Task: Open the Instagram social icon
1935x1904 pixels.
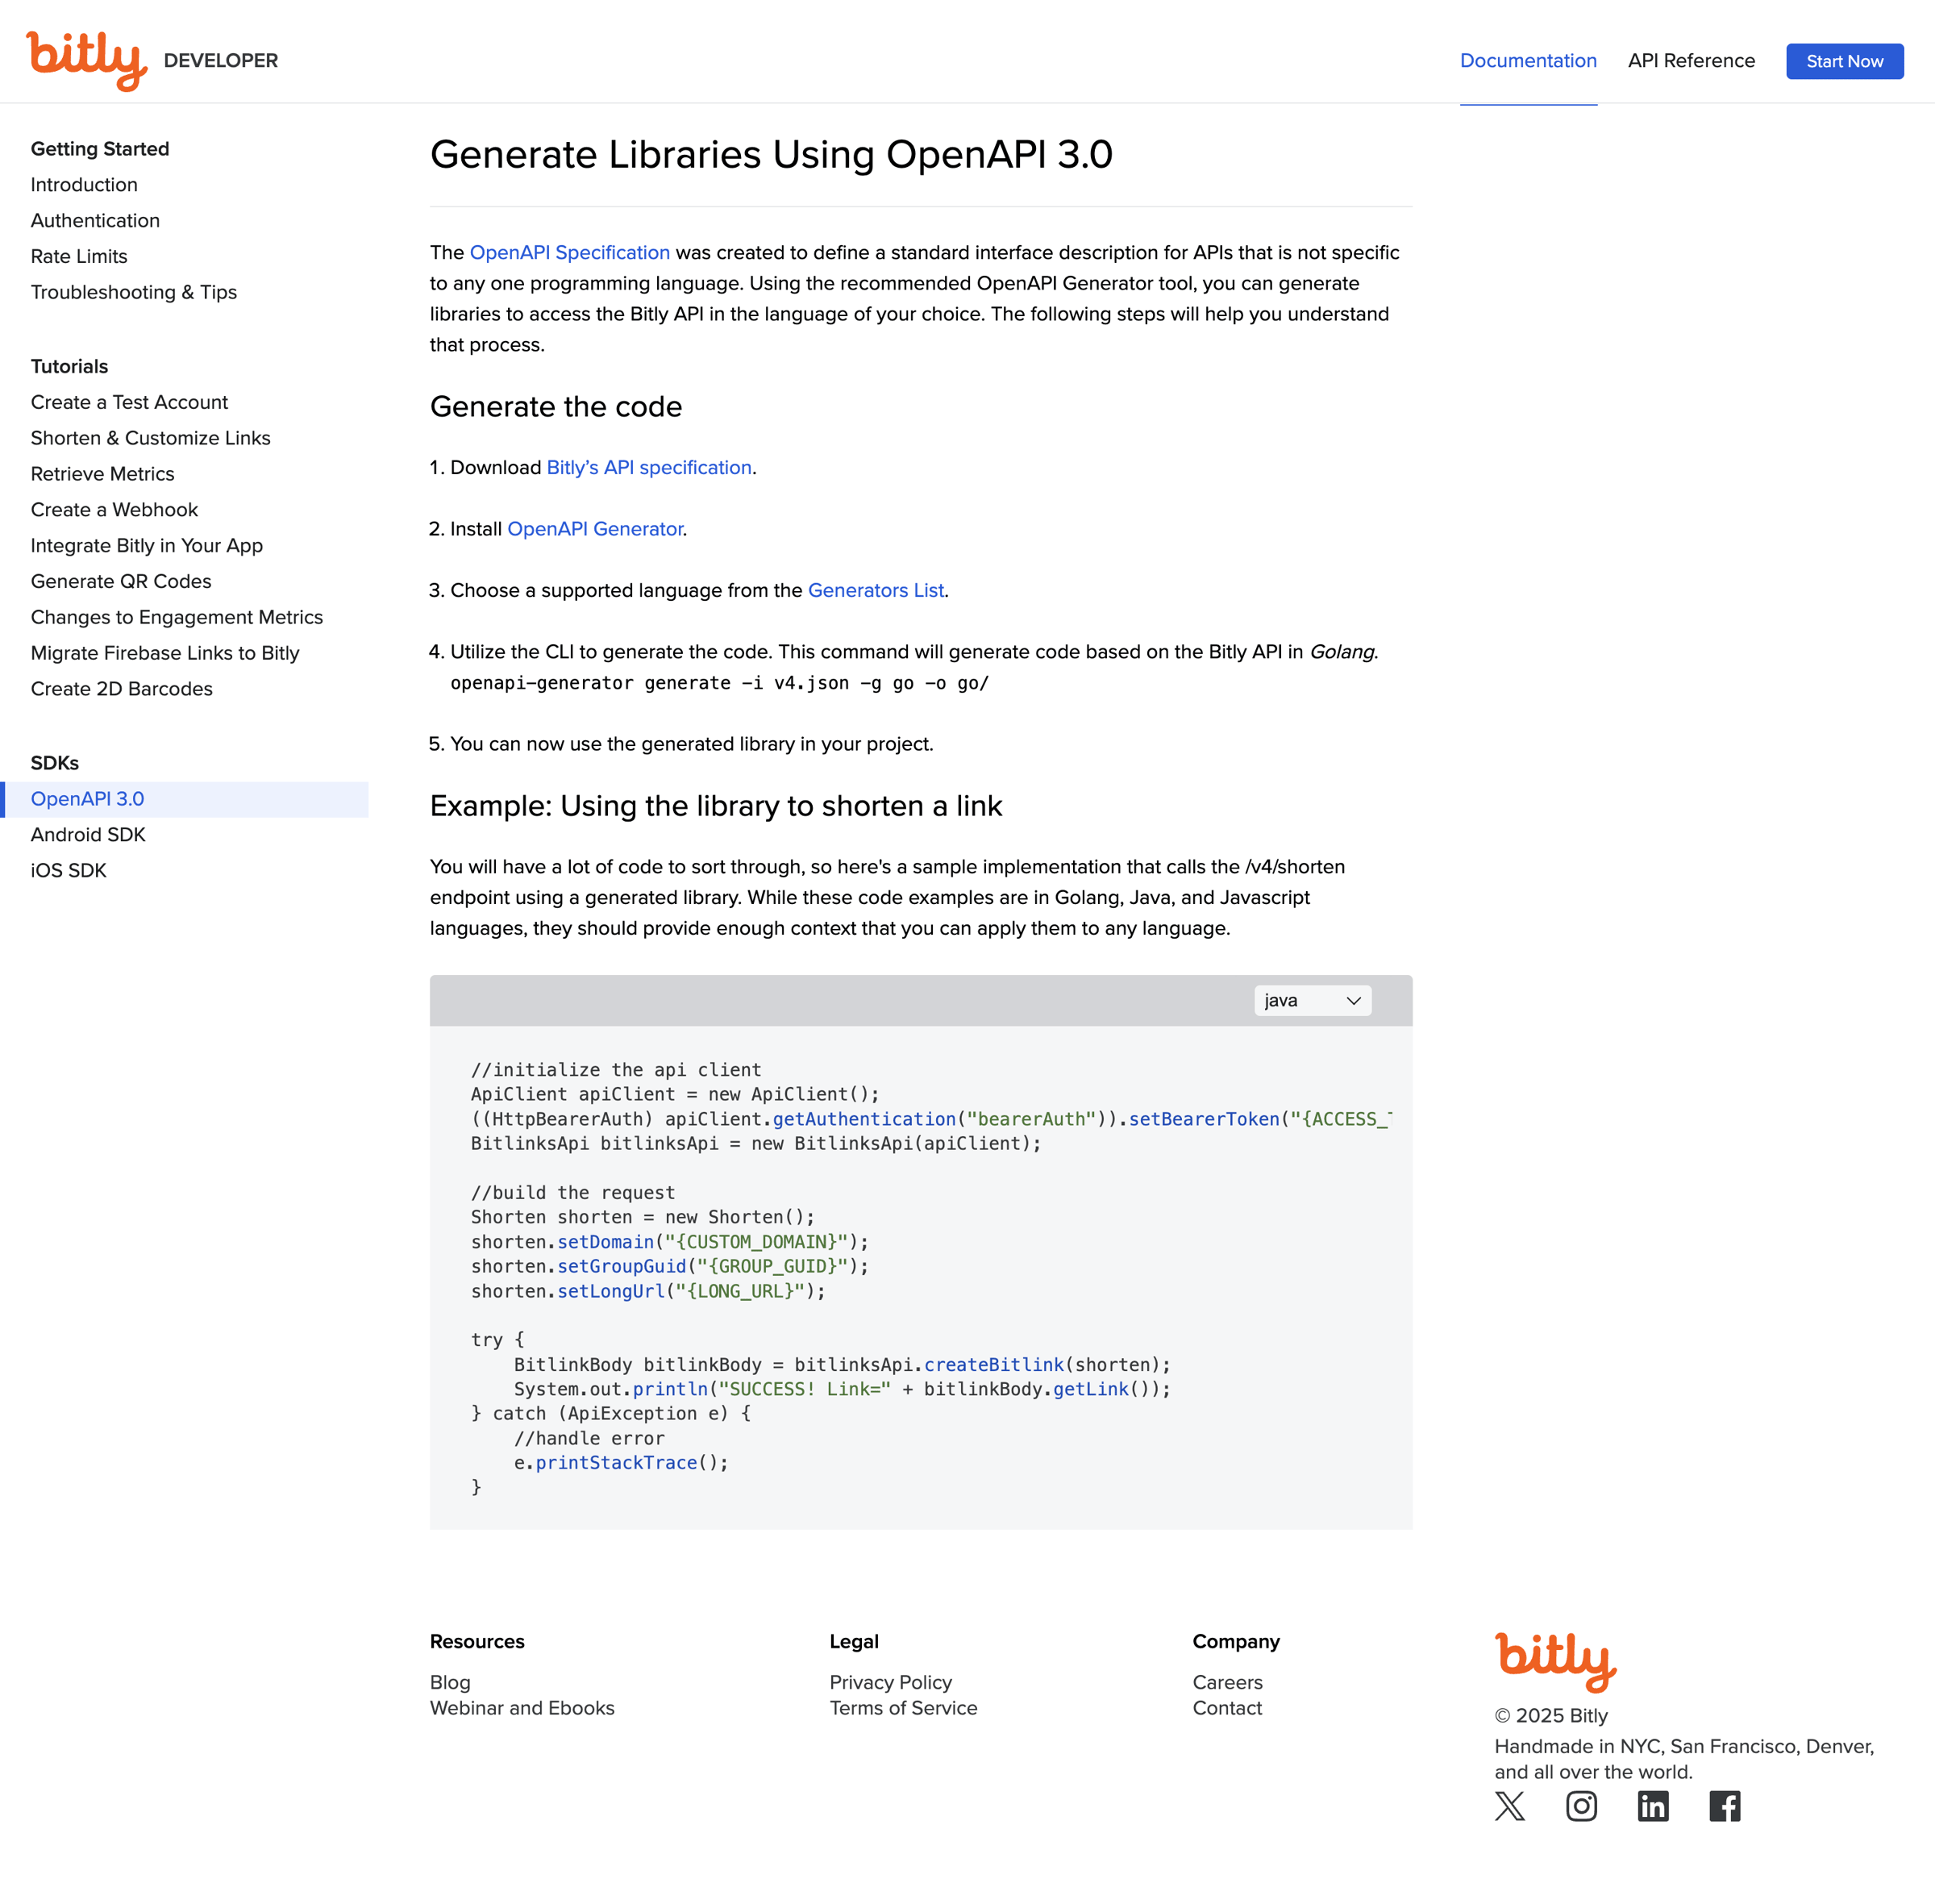Action: click(x=1582, y=1806)
